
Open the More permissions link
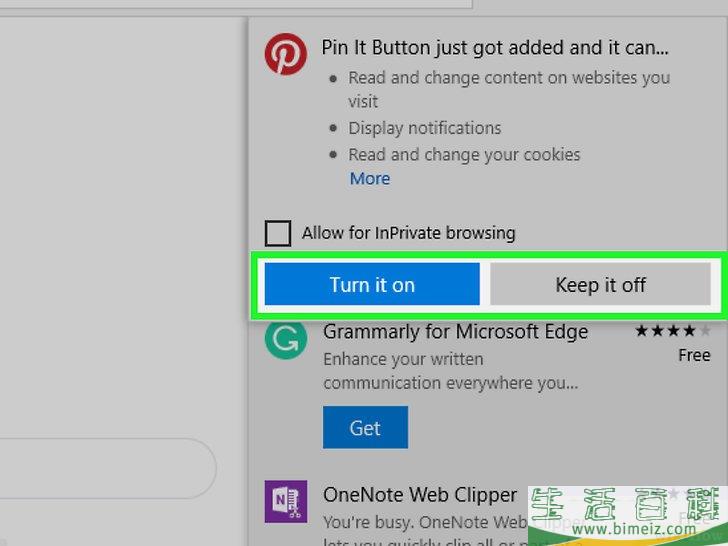coord(370,179)
